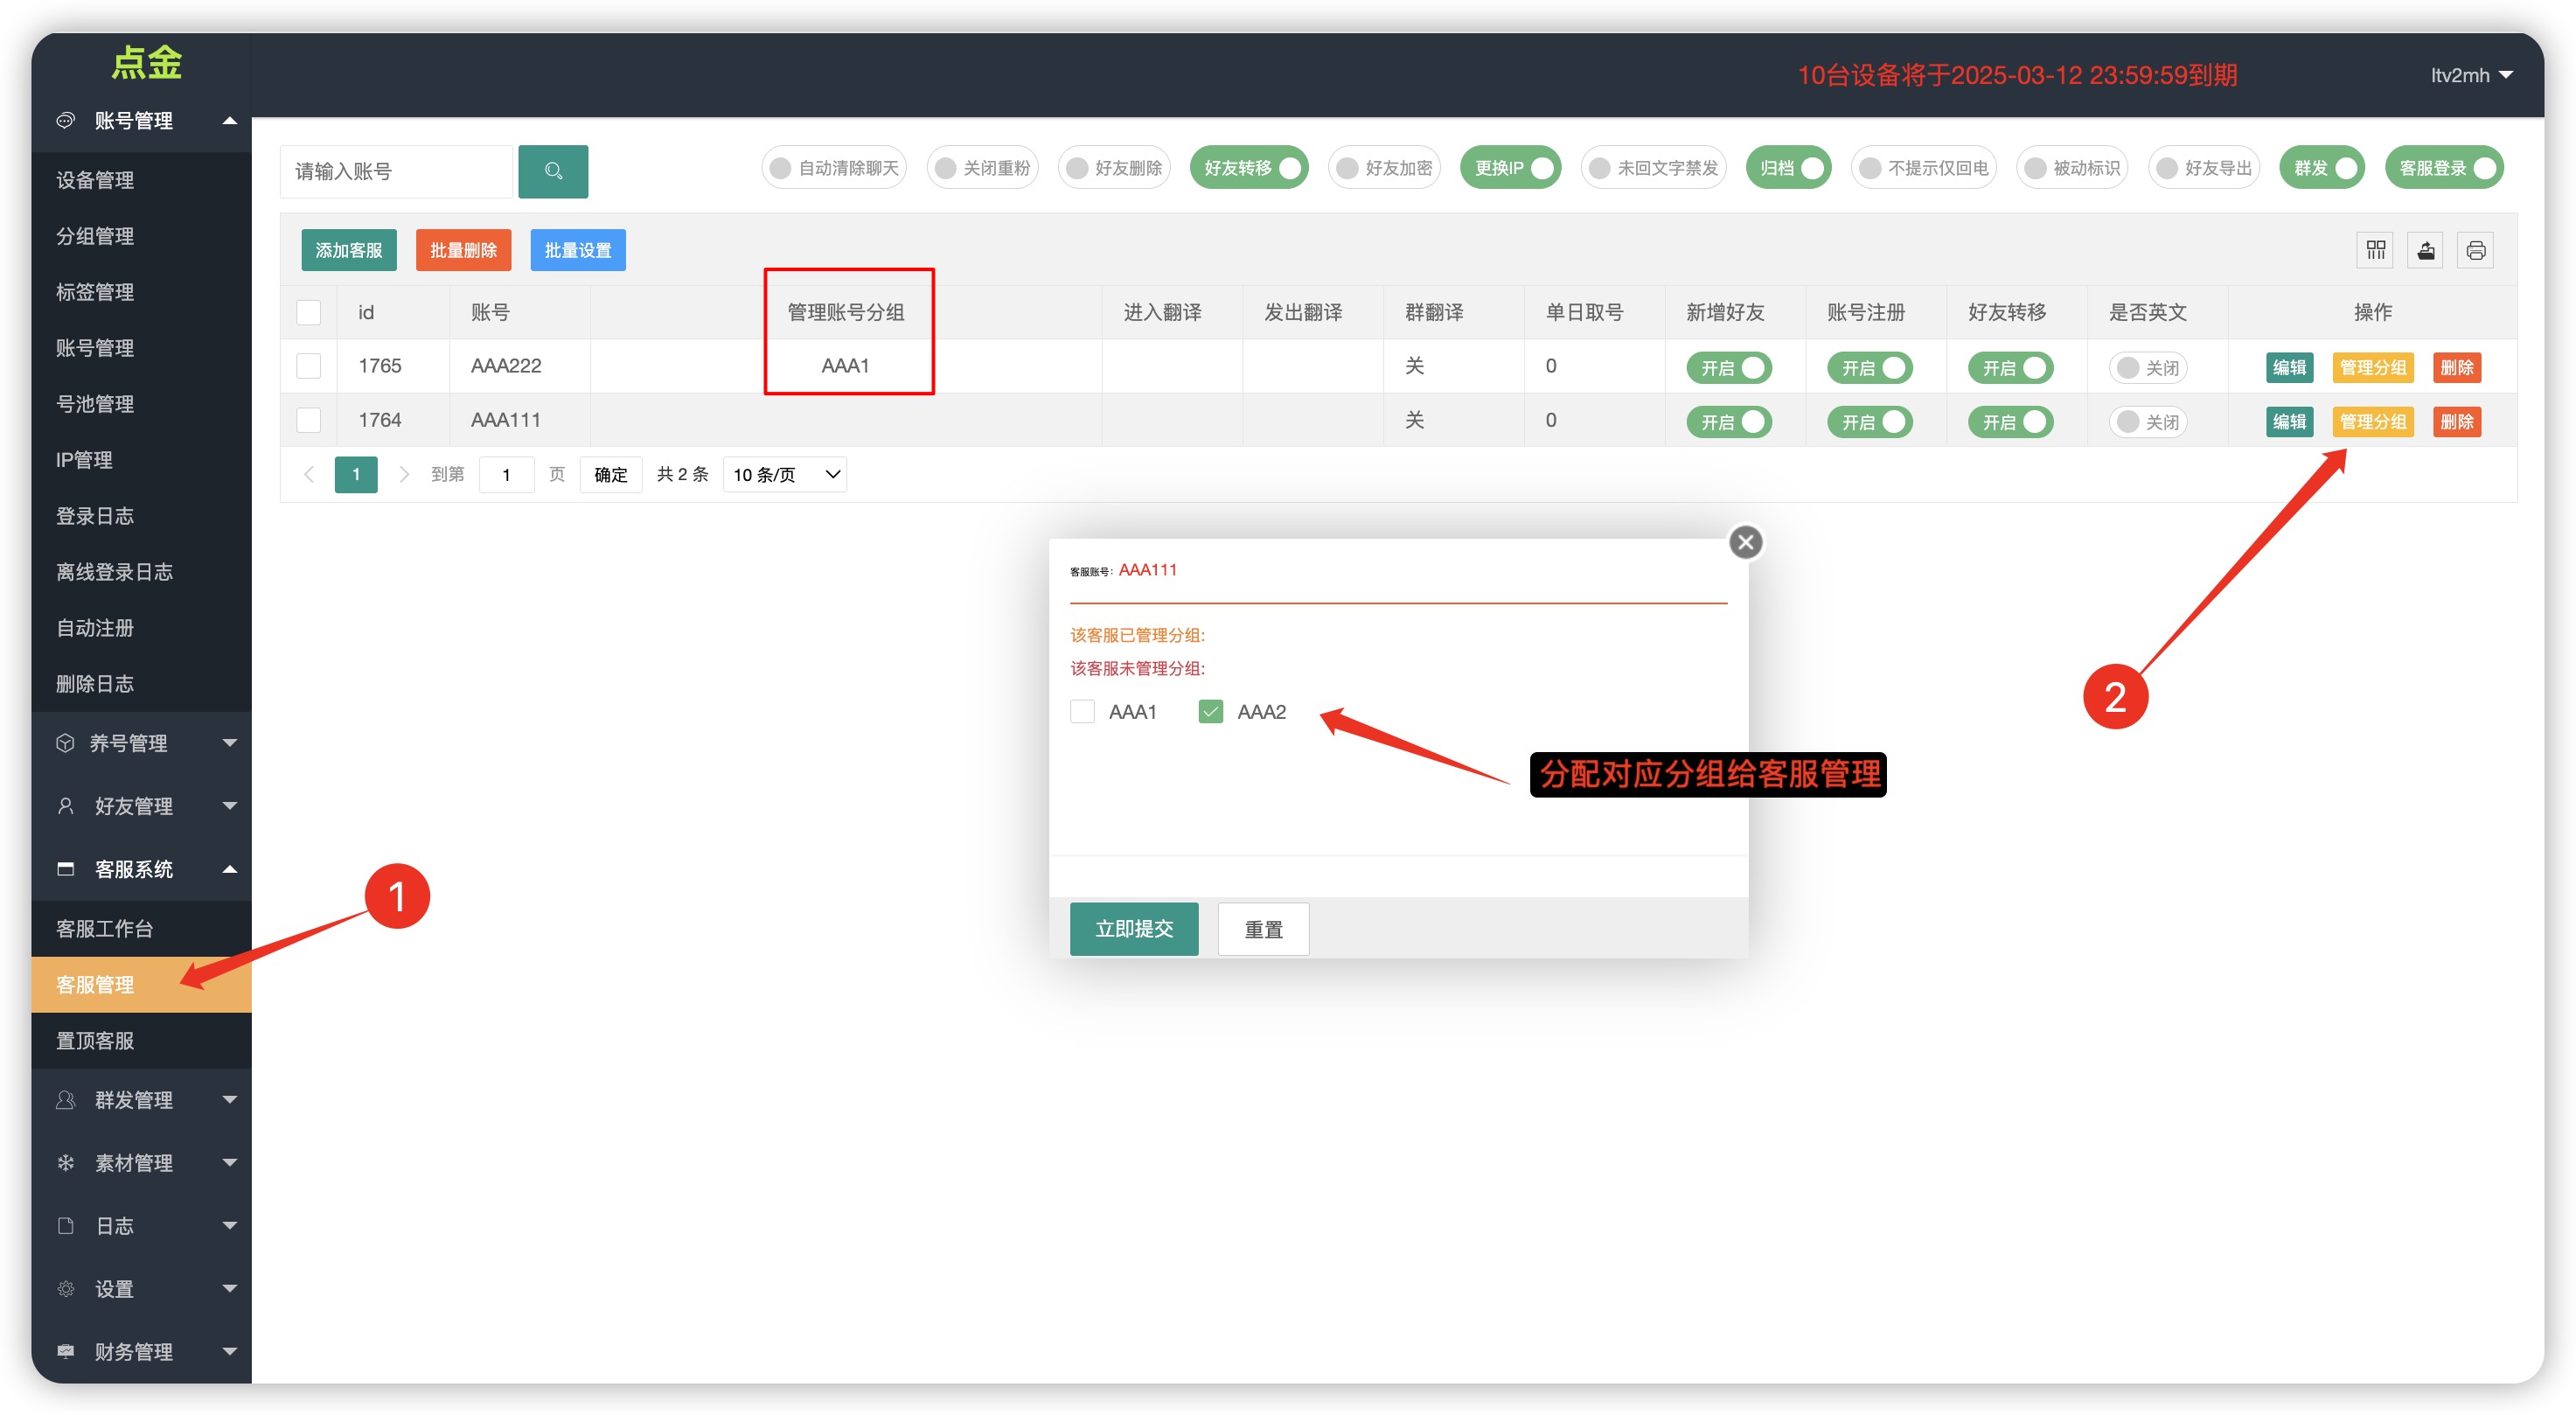Enable the 自动清除聊天 toggle
This screenshot has width=2576, height=1415.
pos(833,168)
